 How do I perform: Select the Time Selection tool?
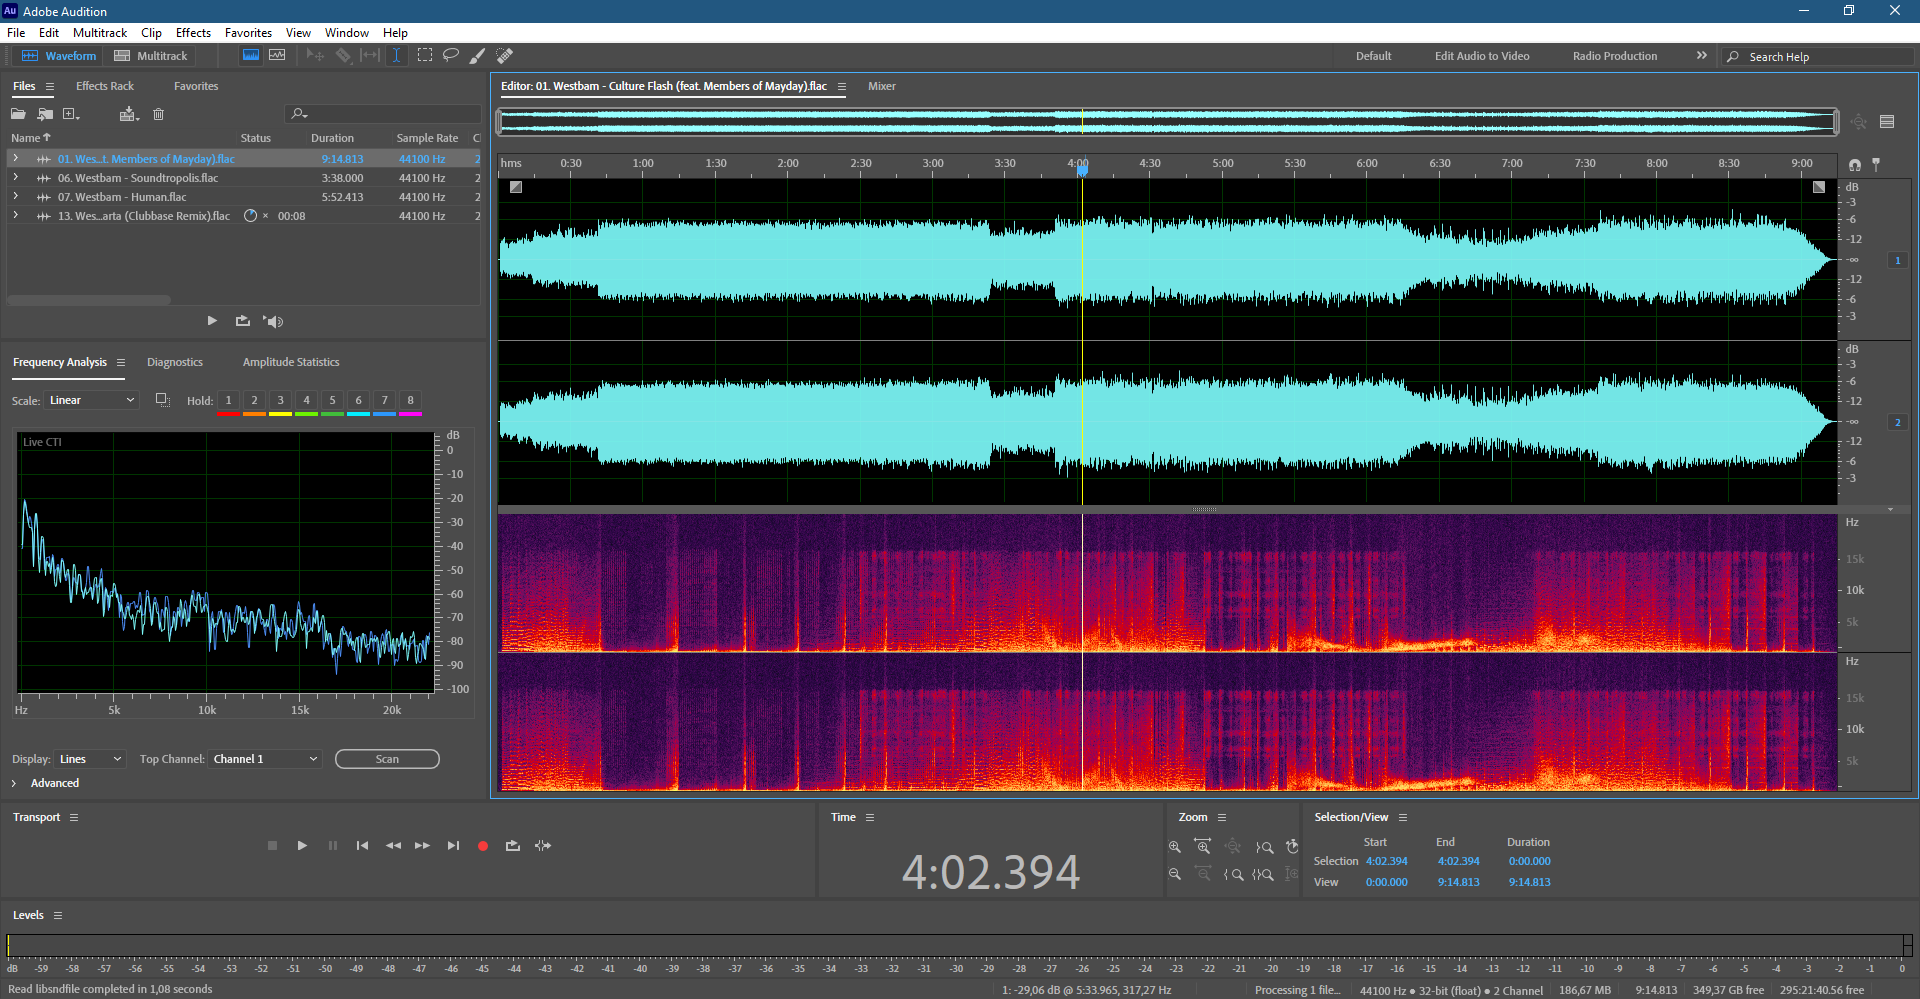click(x=396, y=56)
